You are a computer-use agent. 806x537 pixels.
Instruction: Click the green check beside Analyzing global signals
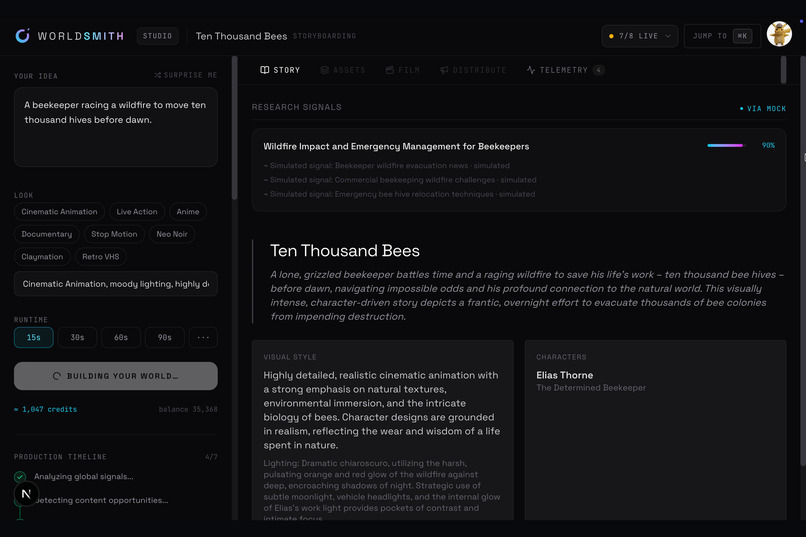tap(20, 477)
